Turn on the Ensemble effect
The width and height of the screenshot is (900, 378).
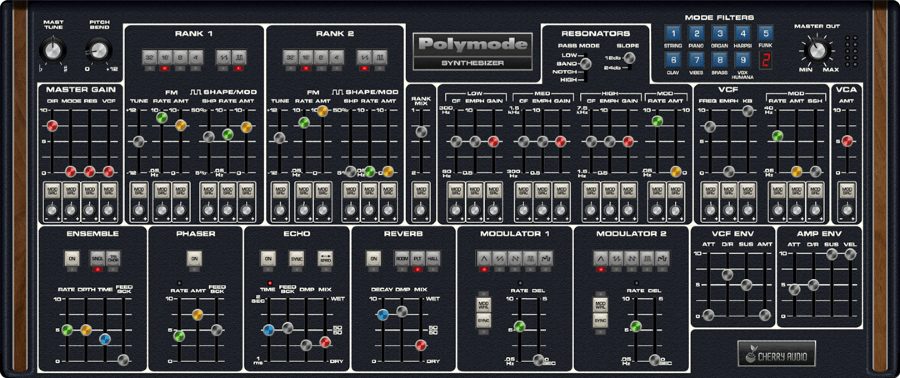(x=72, y=258)
